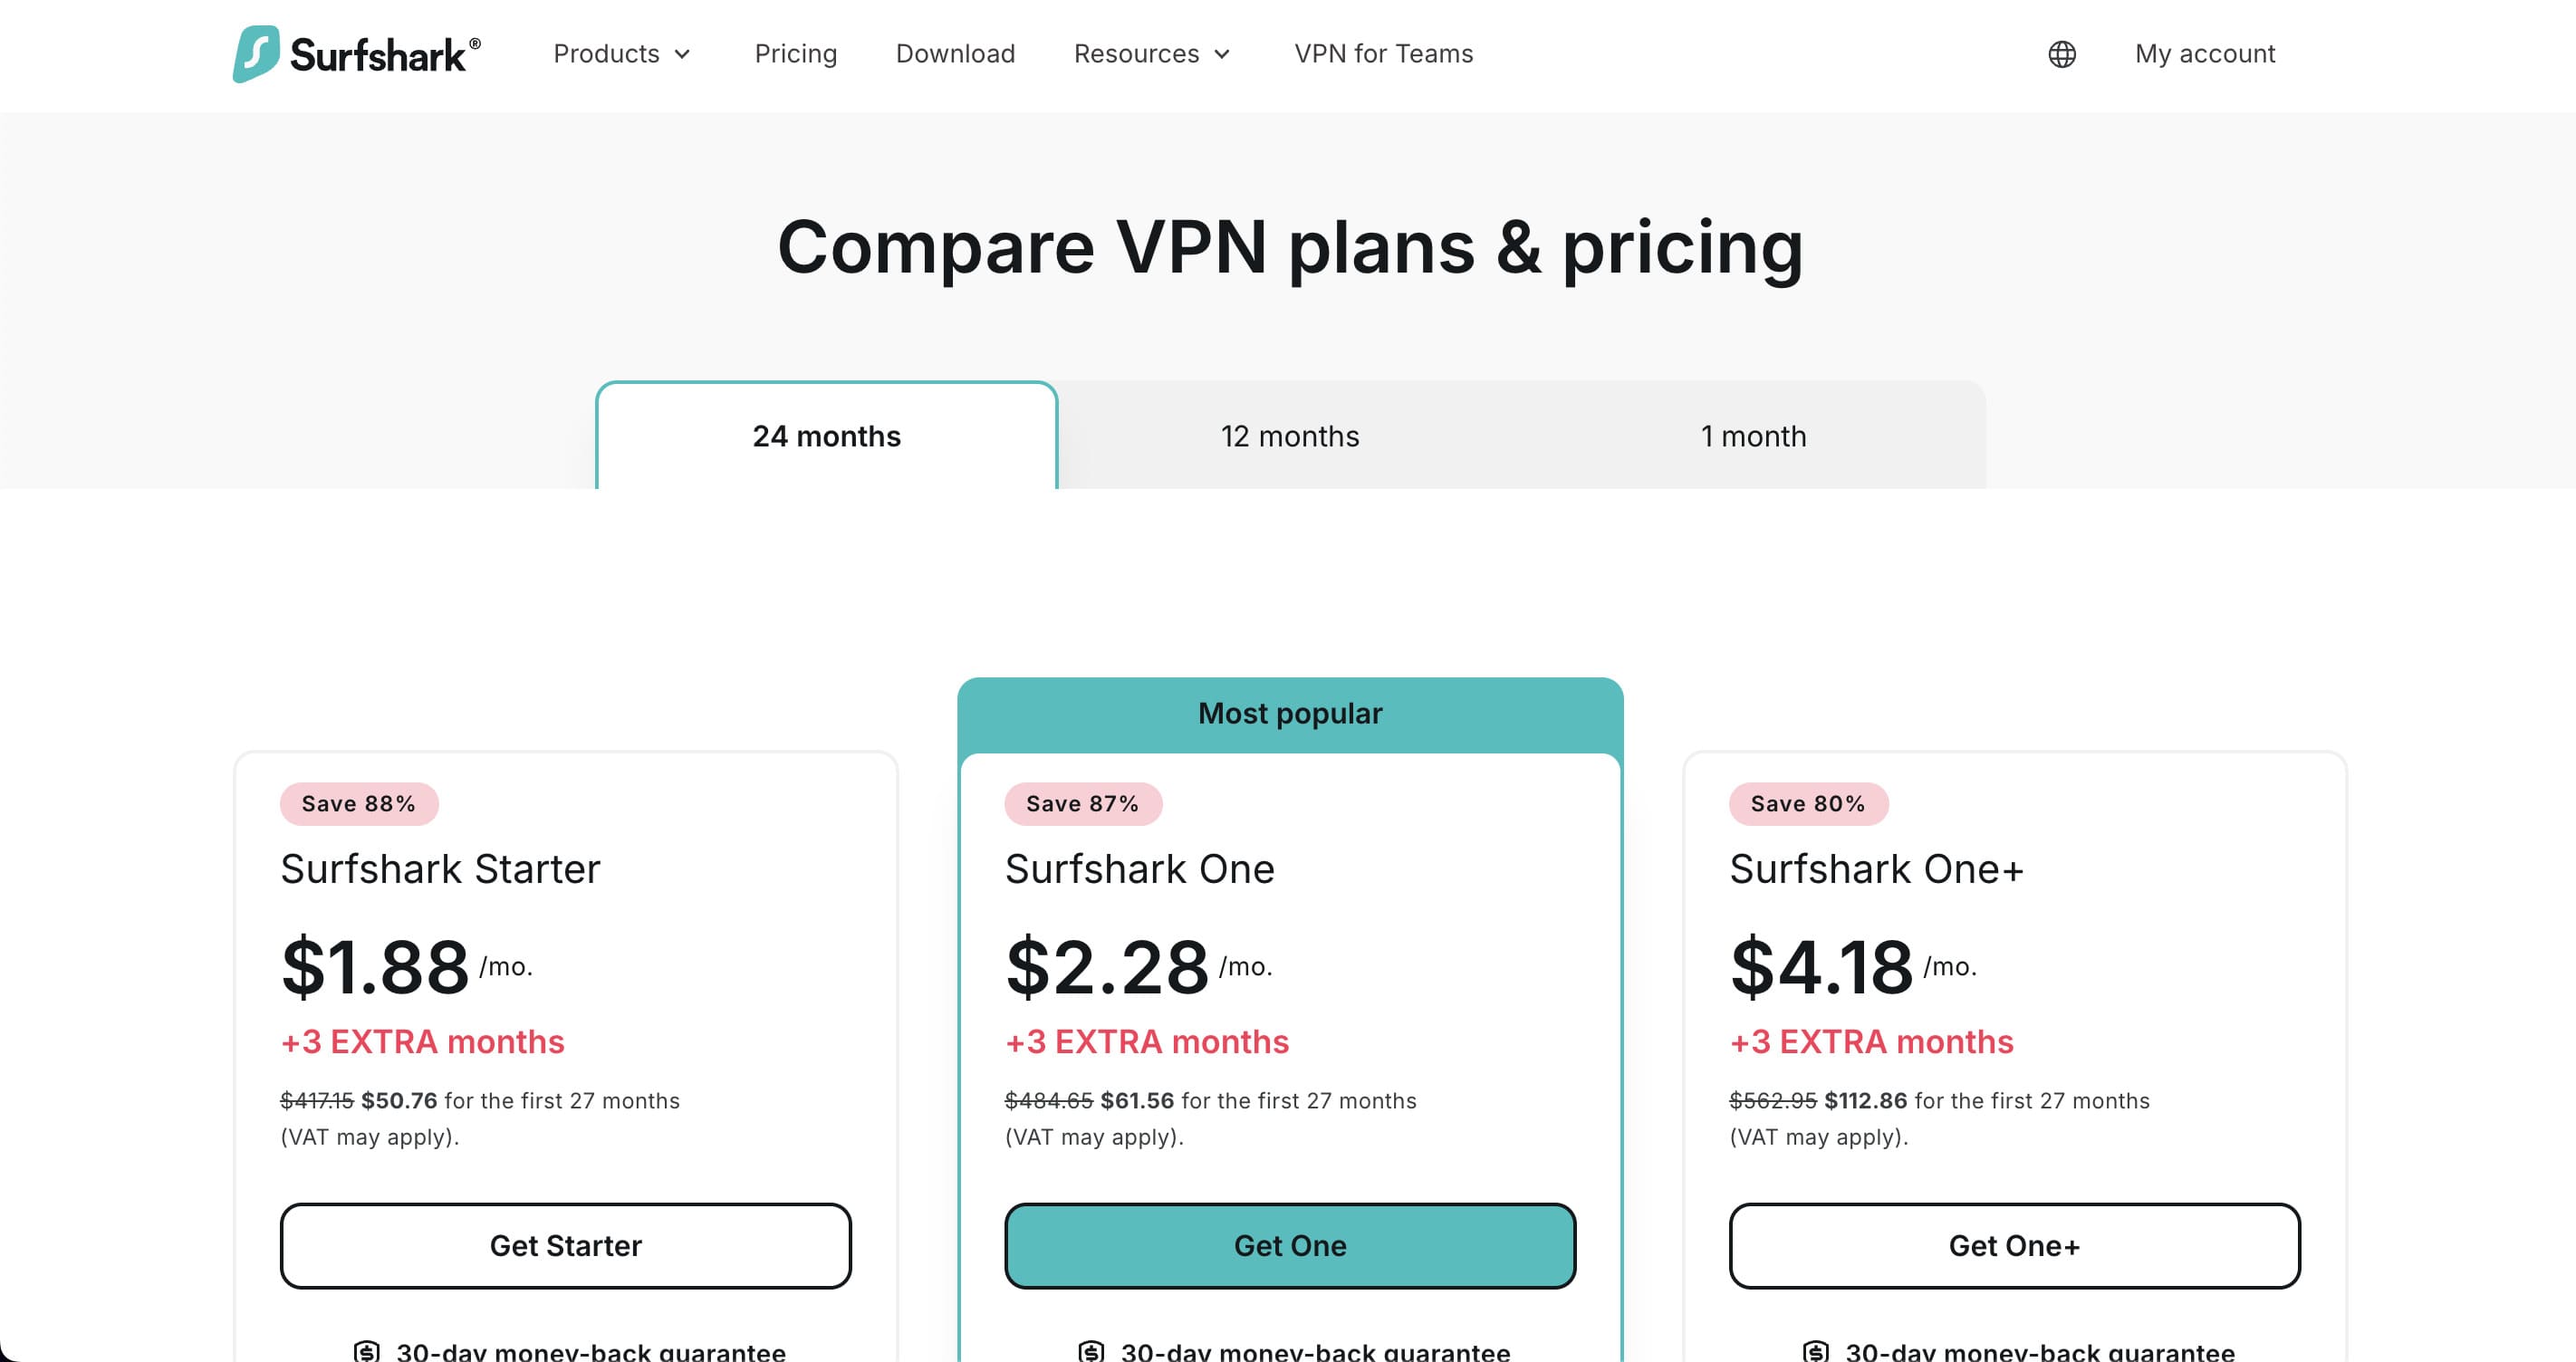The image size is (2576, 1362).
Task: Switch to the 1 month tab
Action: click(x=1753, y=436)
